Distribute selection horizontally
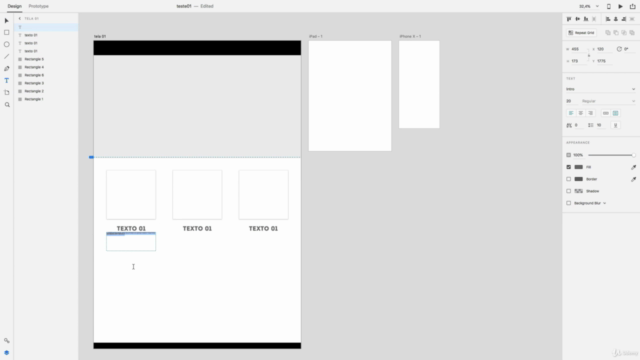 [632, 19]
